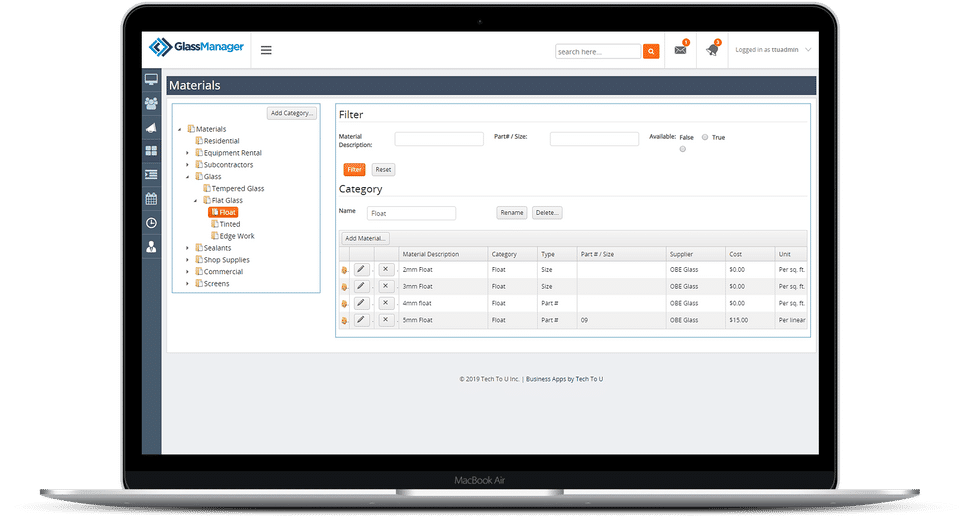Focus the Part# / Size filter field
960x516 pixels.
[594, 139]
